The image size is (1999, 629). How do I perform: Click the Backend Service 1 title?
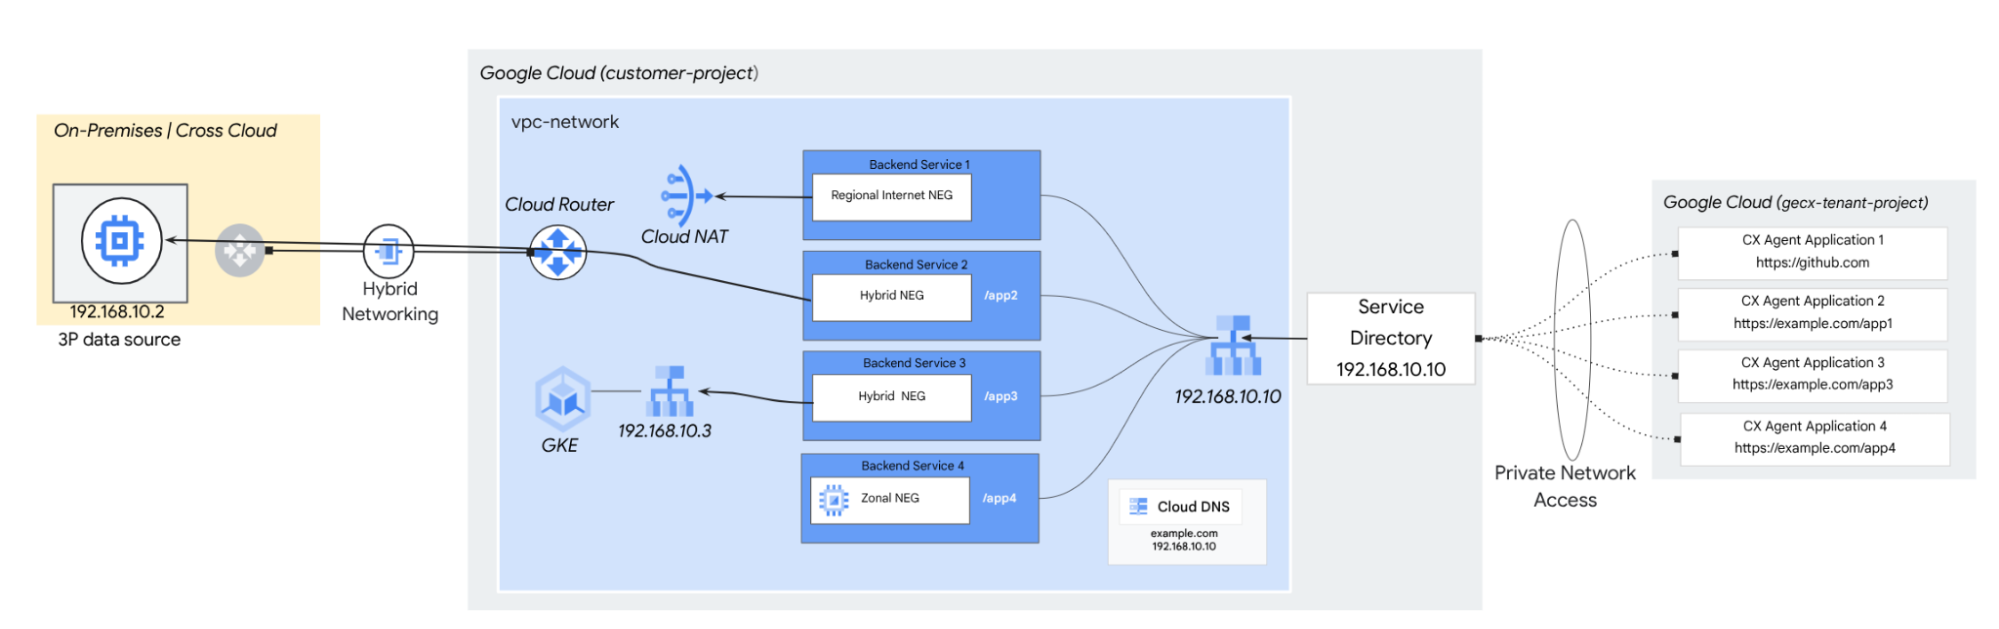919,164
